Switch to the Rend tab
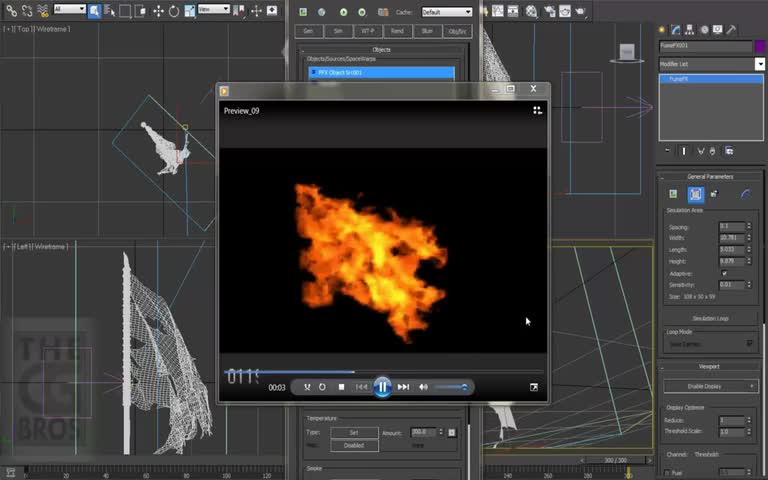Screen dimensions: 768x480 (397, 31)
